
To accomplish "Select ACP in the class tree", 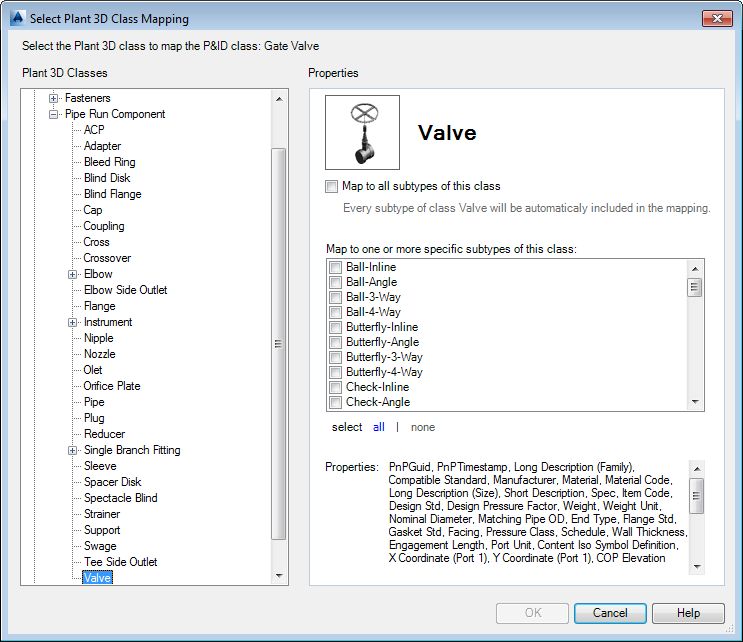I will click(x=94, y=130).
